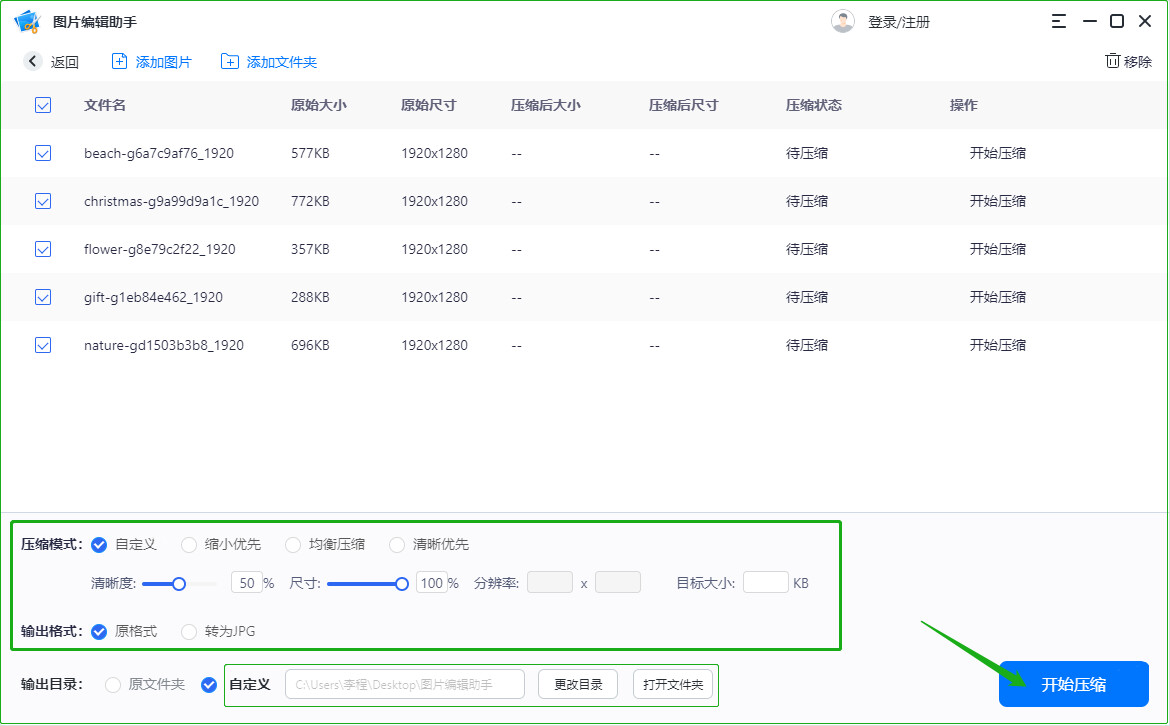Click 添加文件夹 label

(x=282, y=62)
